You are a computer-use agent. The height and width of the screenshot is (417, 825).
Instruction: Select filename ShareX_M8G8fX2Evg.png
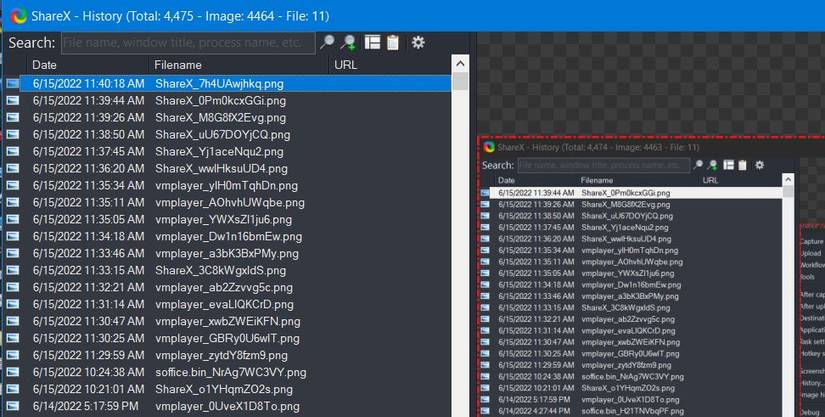click(220, 117)
